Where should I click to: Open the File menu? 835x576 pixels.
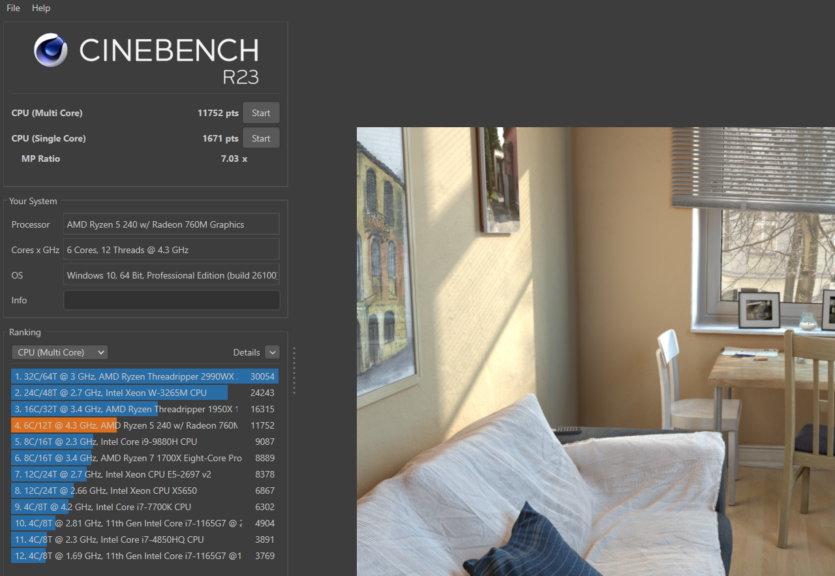pos(13,8)
